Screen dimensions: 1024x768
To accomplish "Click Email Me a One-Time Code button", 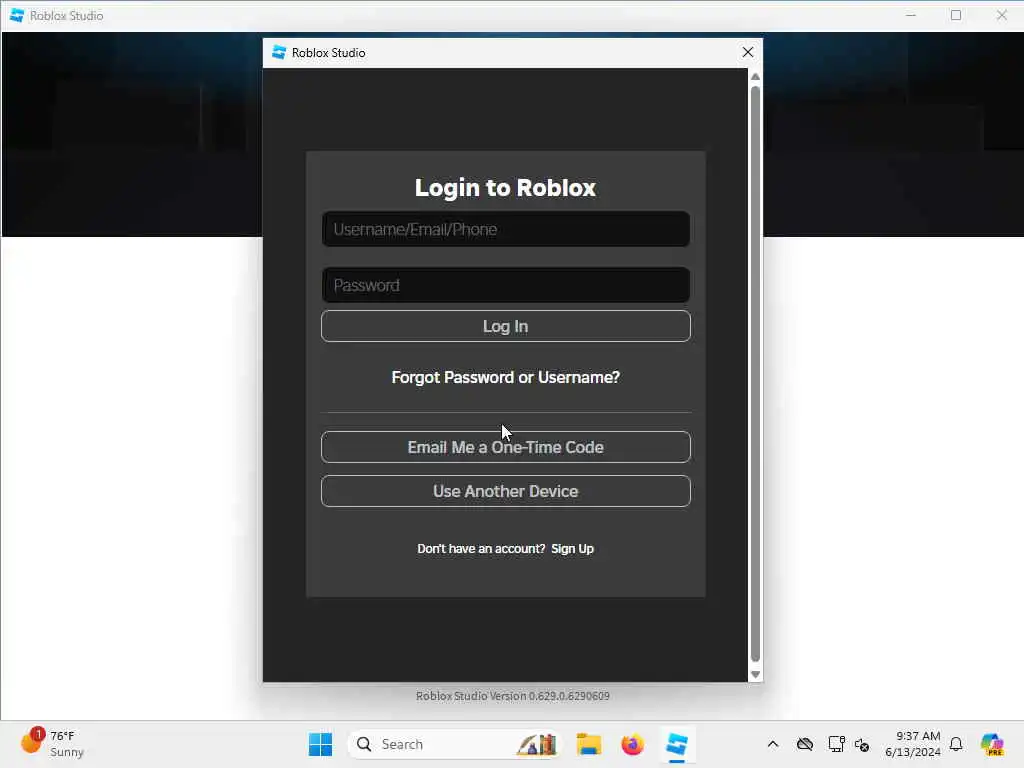I will pyautogui.click(x=505, y=447).
